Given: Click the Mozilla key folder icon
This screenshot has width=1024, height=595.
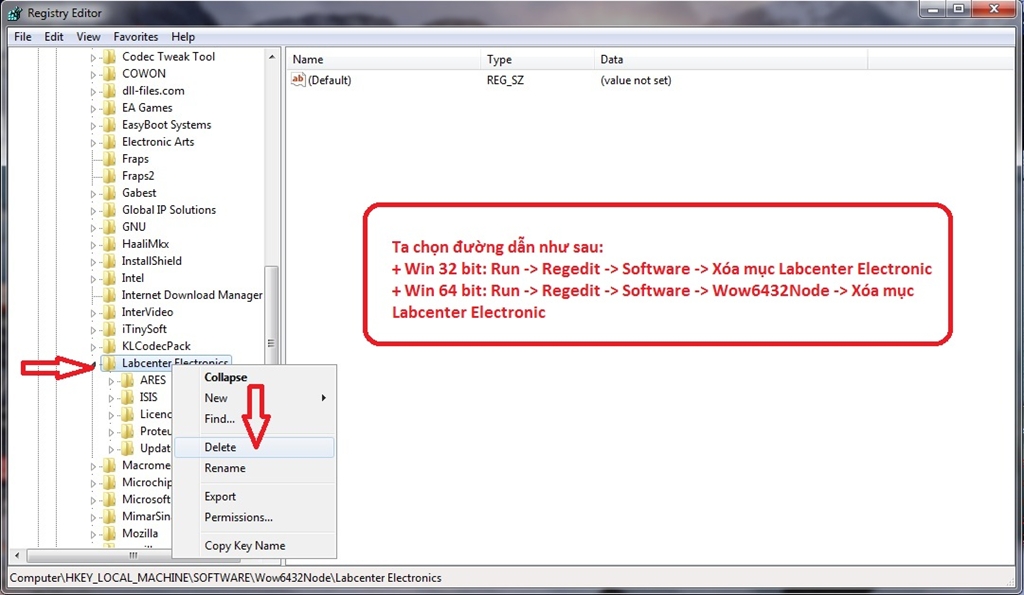Looking at the screenshot, I should point(109,533).
